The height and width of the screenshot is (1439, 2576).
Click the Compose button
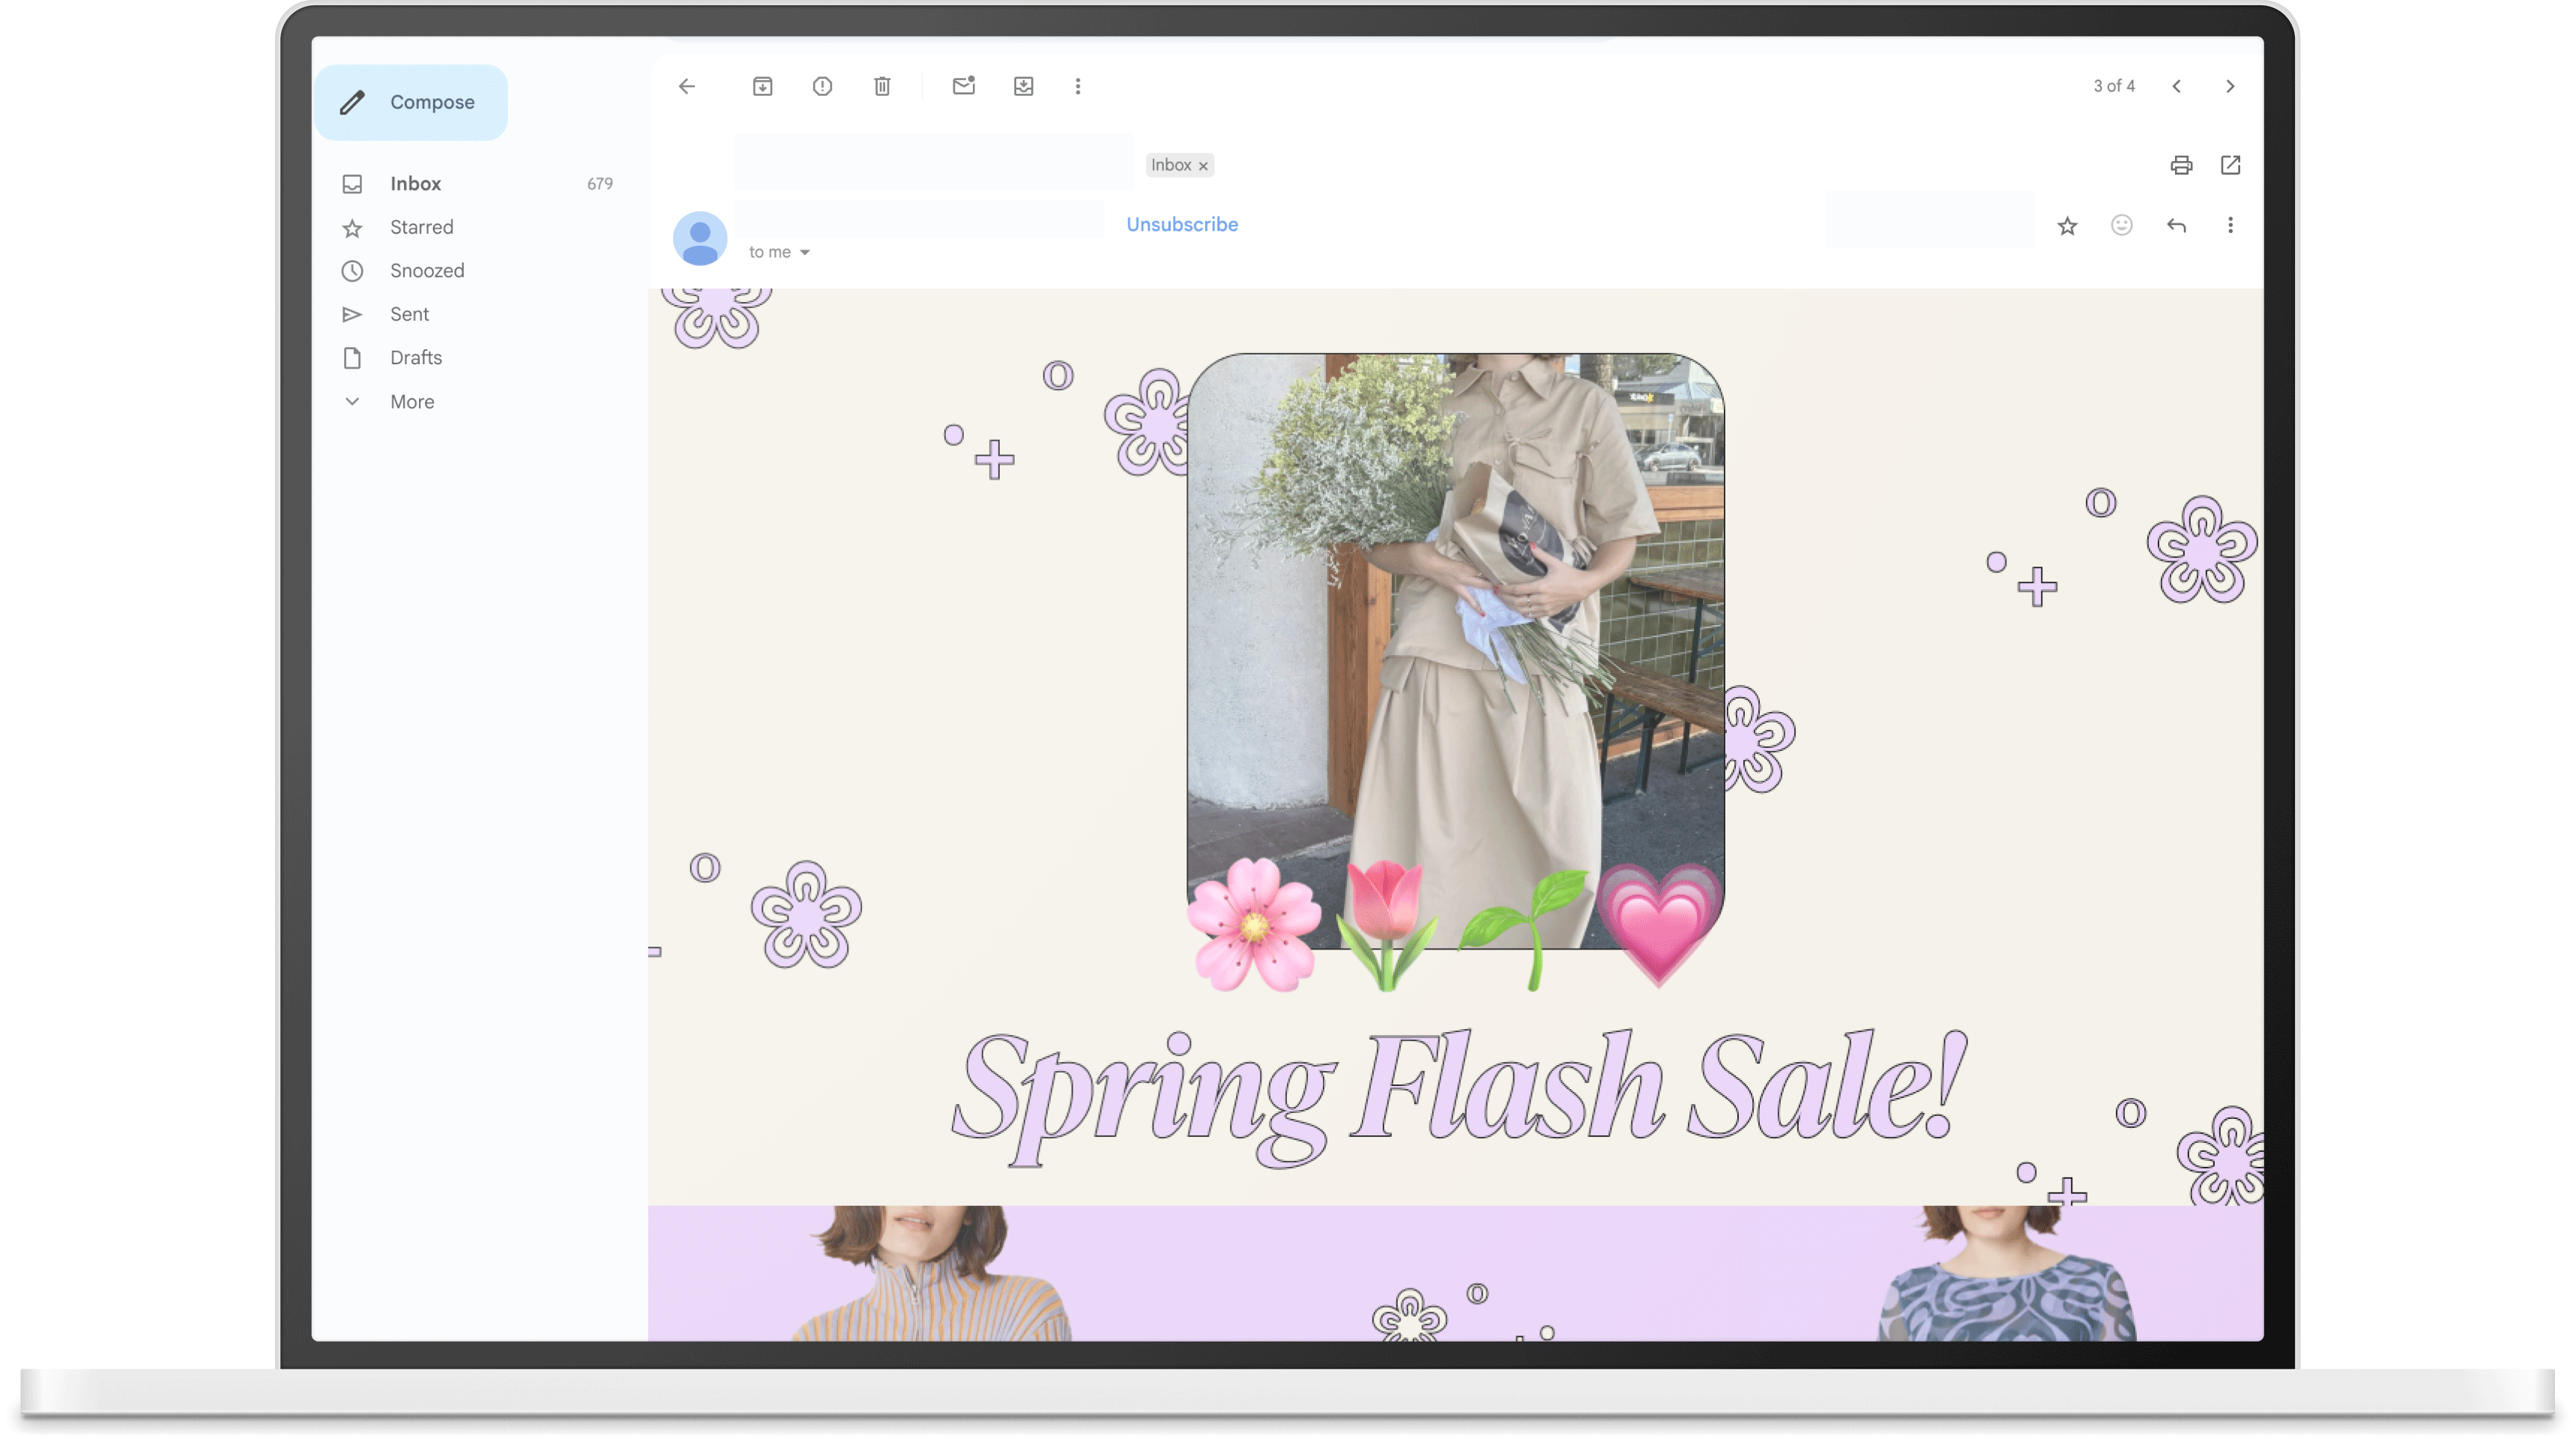pos(411,102)
